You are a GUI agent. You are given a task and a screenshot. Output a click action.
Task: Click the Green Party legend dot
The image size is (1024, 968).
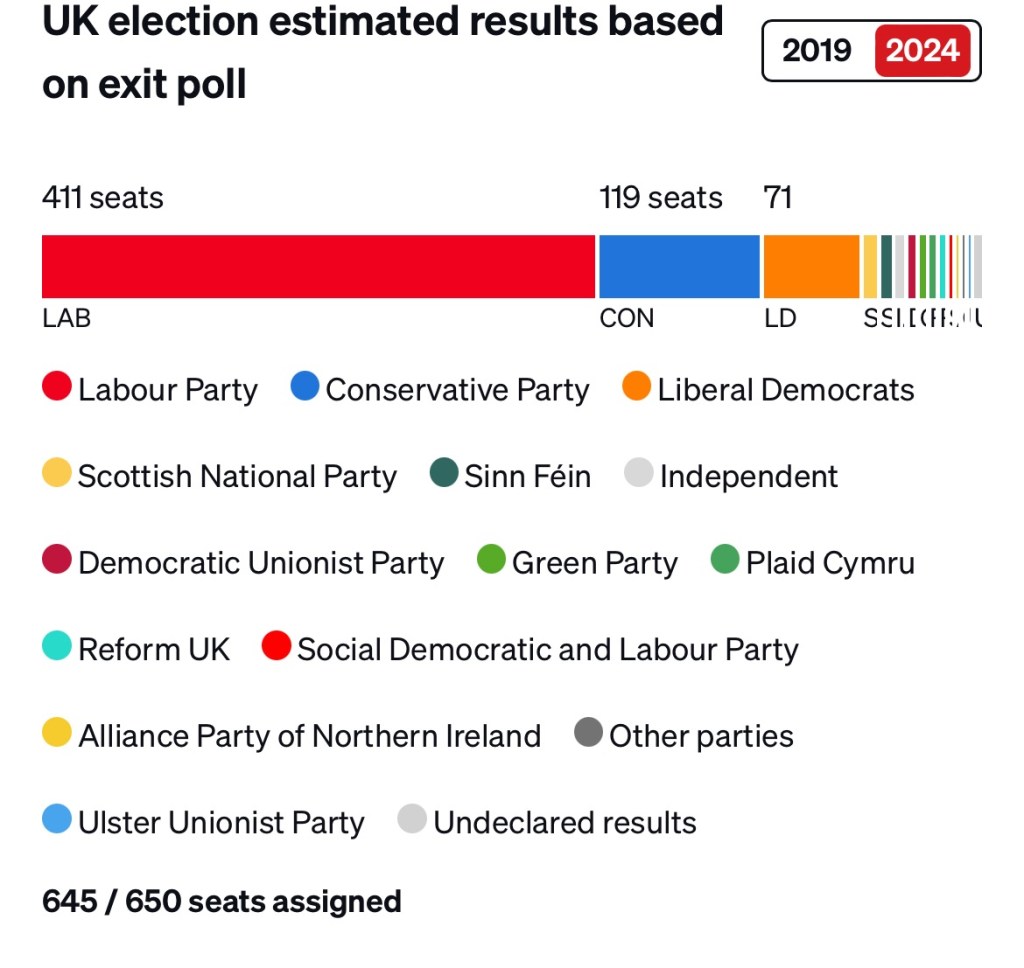(x=491, y=561)
